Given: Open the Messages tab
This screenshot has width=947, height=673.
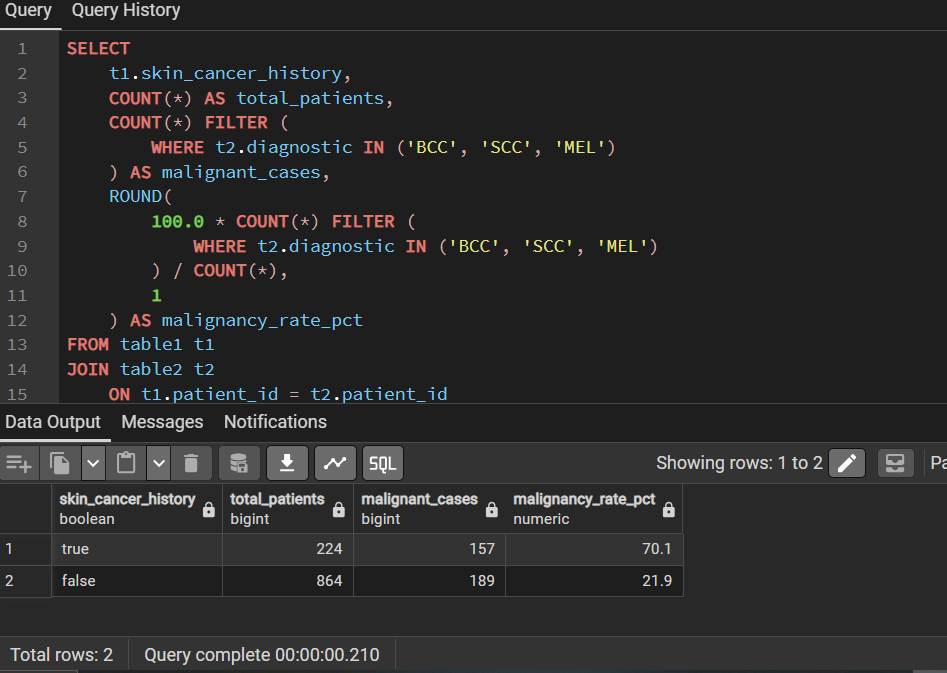Looking at the screenshot, I should click(162, 422).
